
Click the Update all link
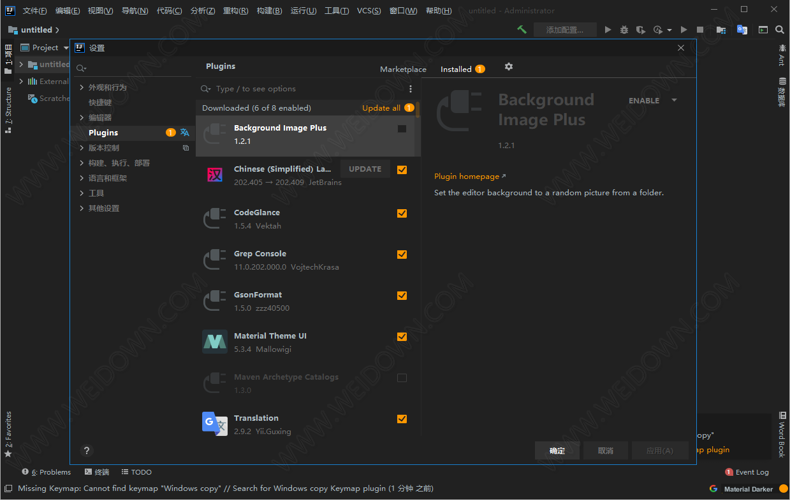click(x=381, y=108)
